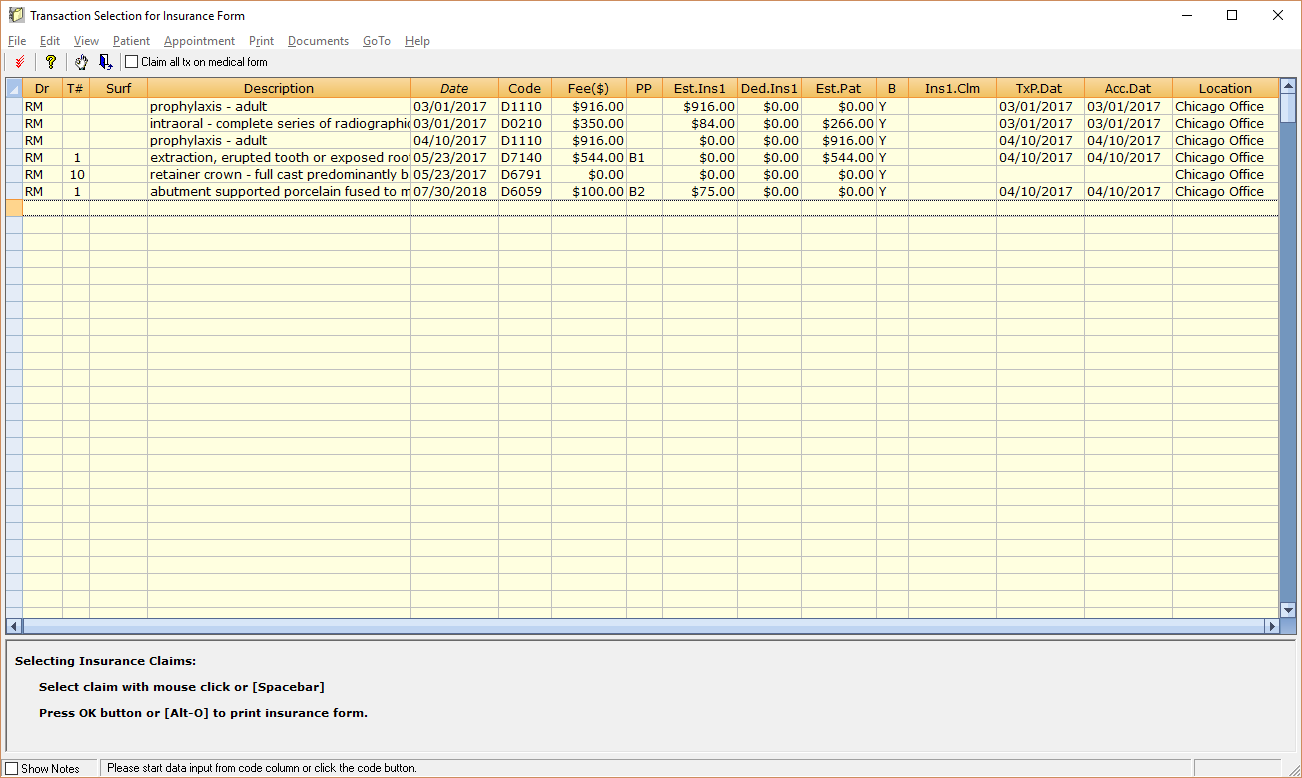Screen dimensions: 1302x778
Task: Click the Acc.Dat column header
Action: tap(1128, 88)
